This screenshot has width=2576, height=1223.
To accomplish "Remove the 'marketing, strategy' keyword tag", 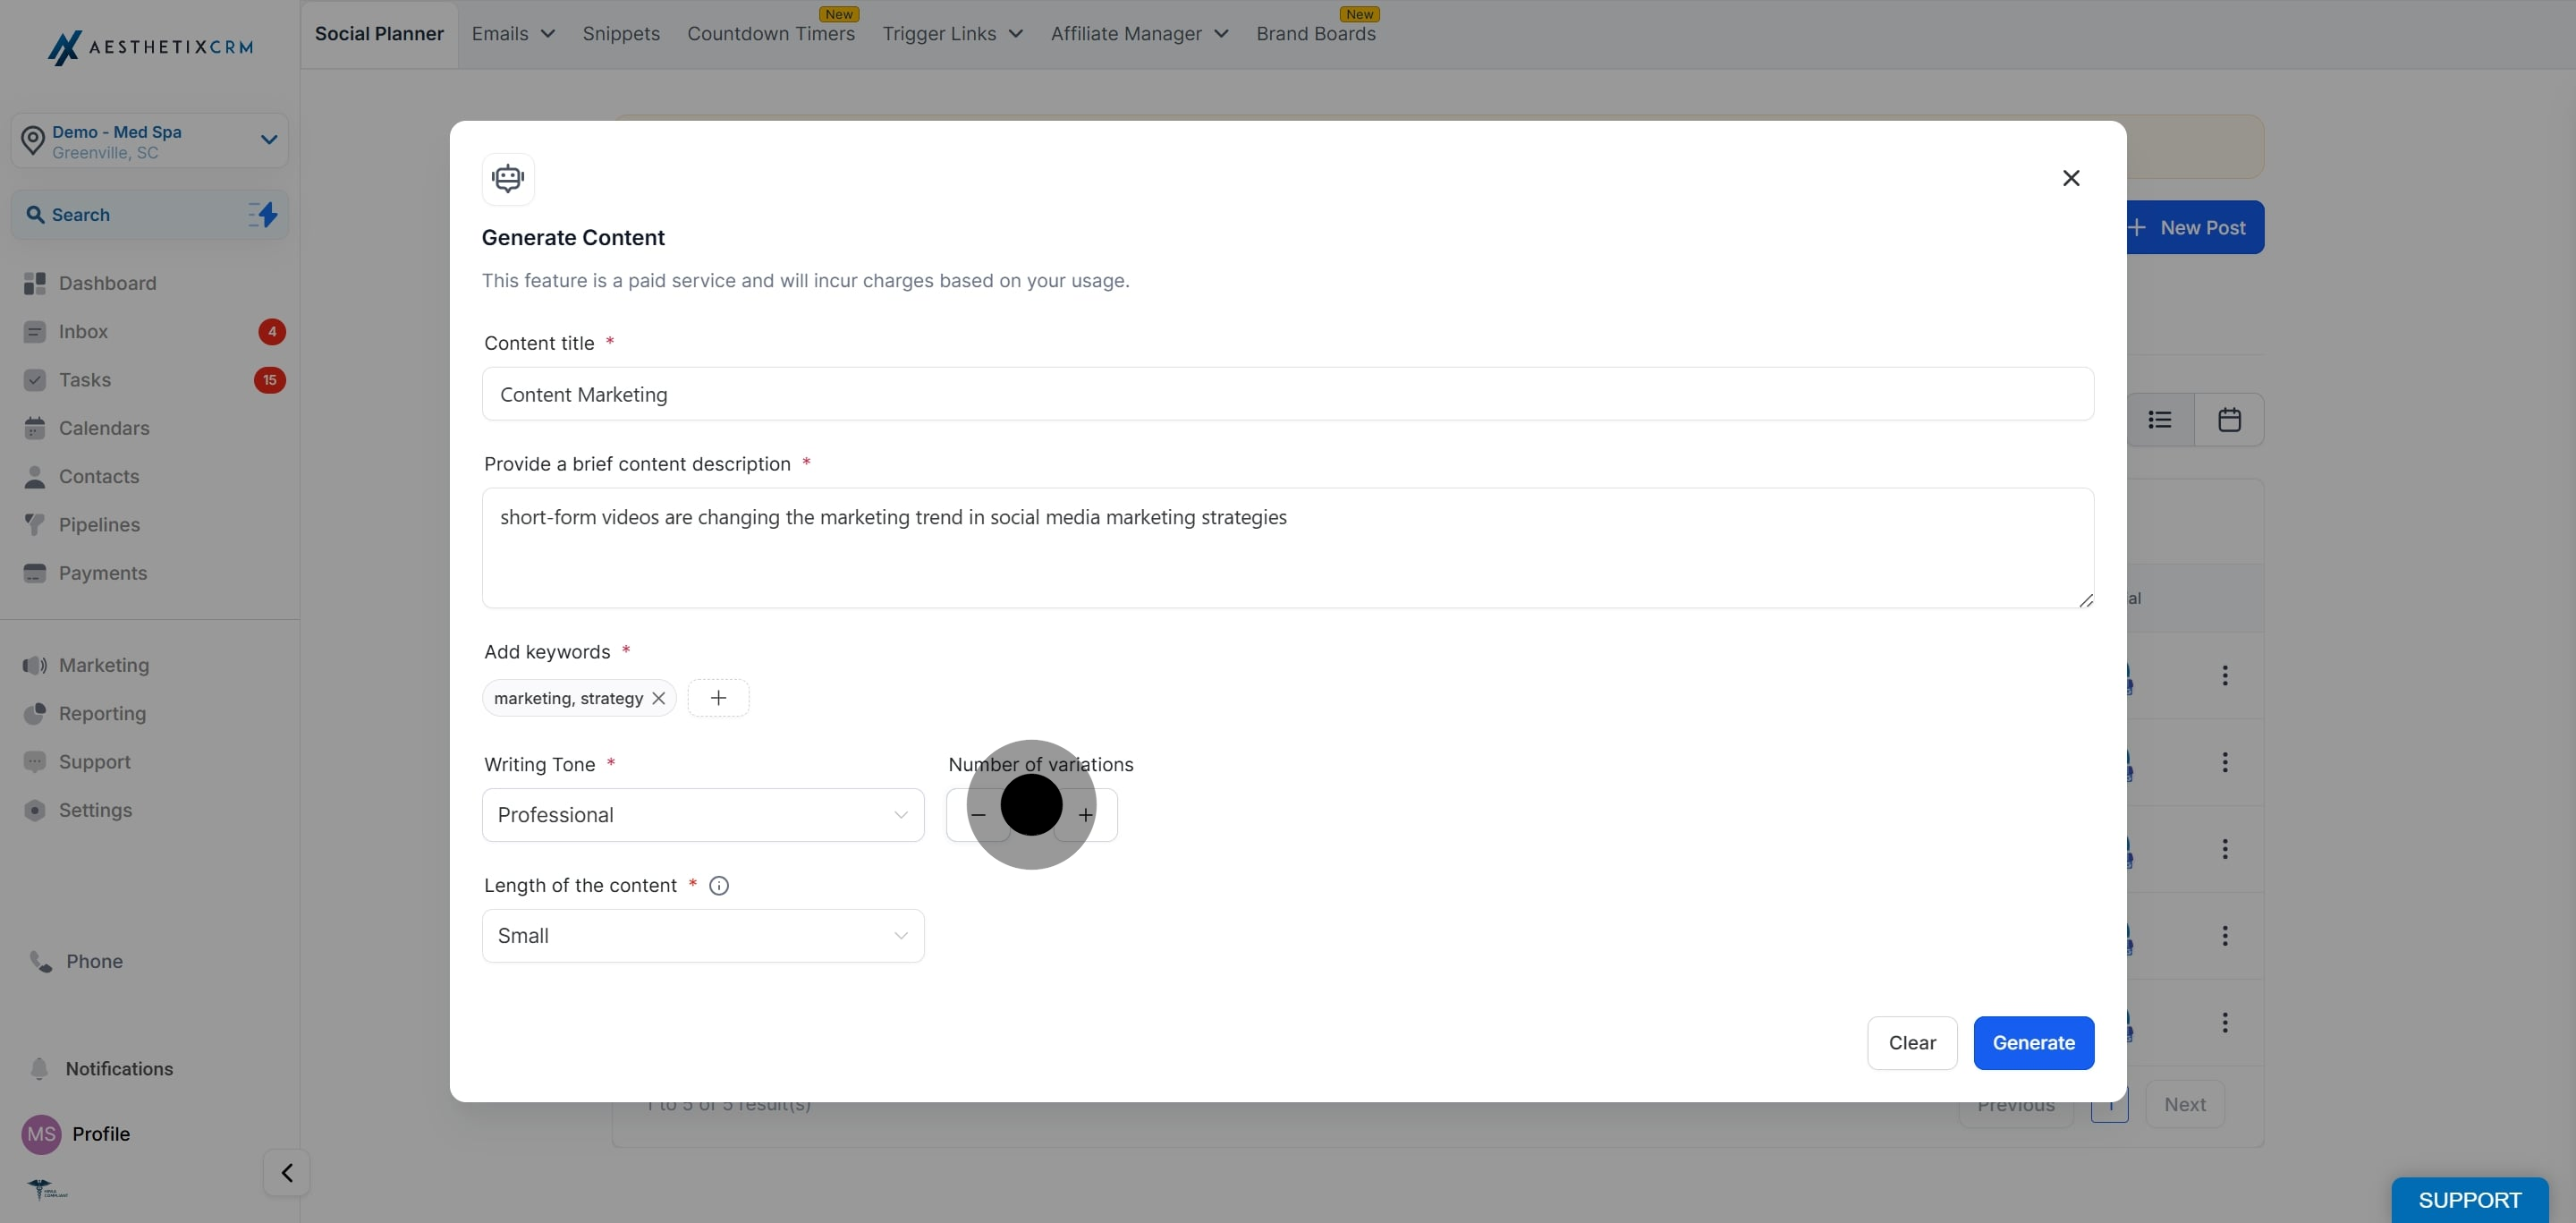I will click(658, 698).
